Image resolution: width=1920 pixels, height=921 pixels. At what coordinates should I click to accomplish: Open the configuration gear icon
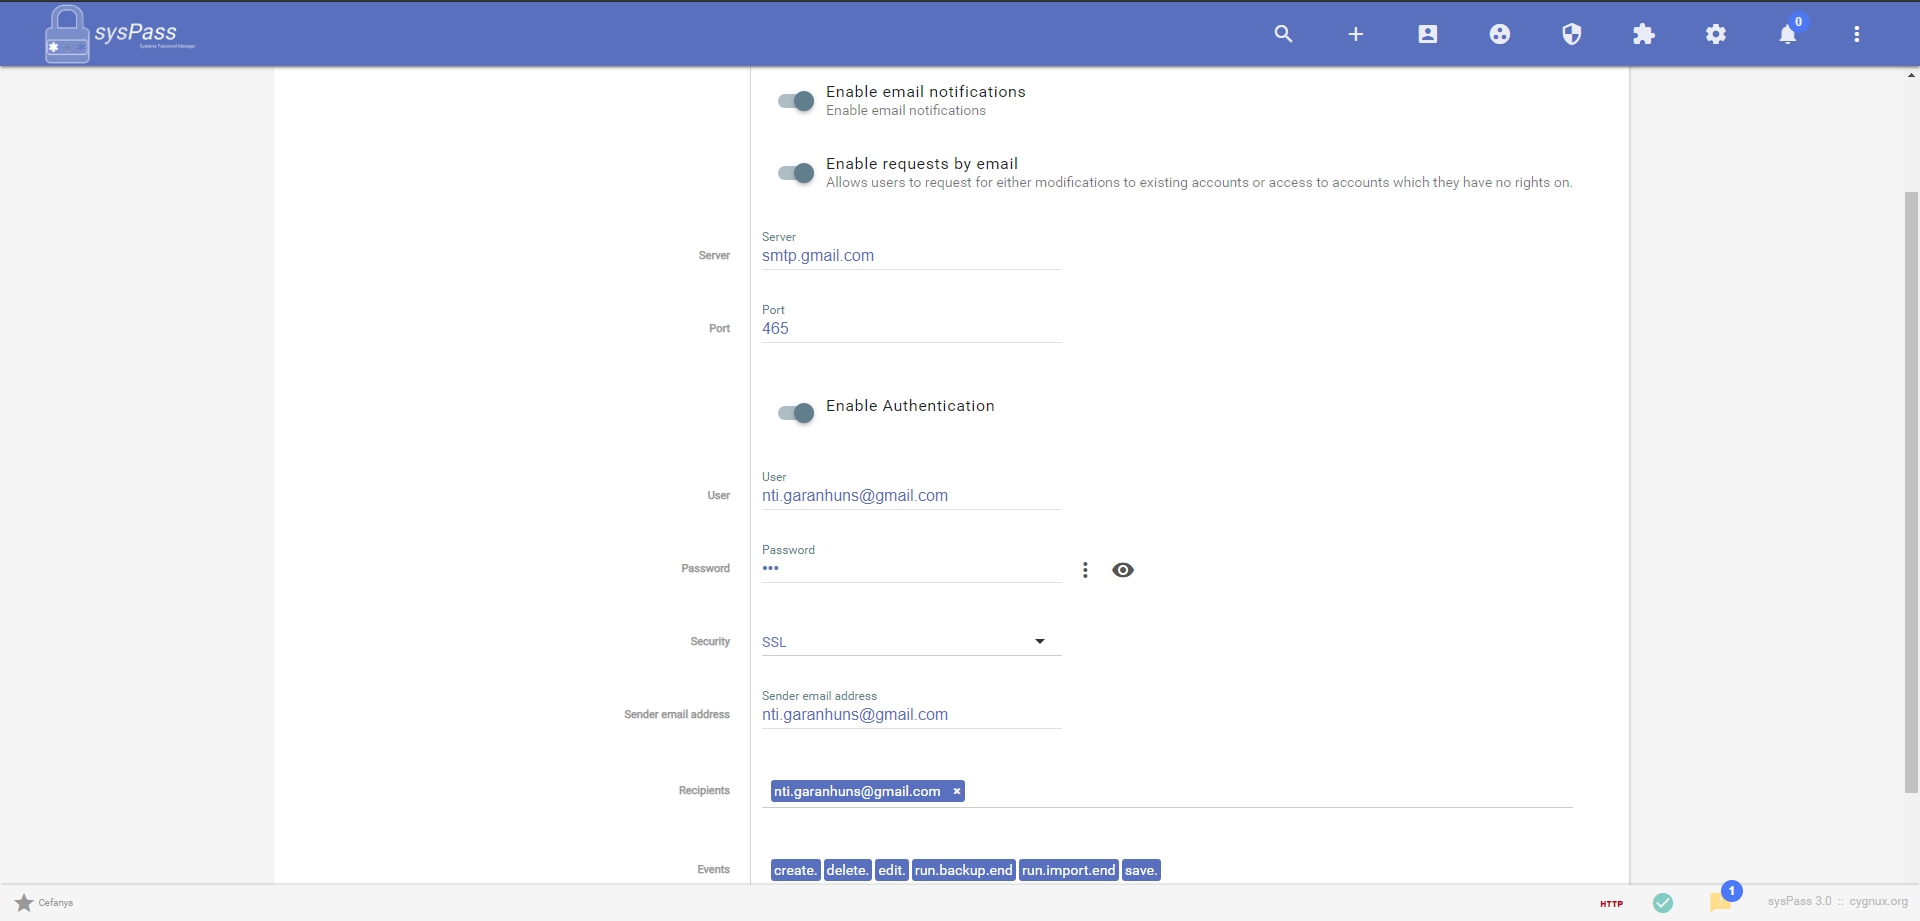(1716, 34)
